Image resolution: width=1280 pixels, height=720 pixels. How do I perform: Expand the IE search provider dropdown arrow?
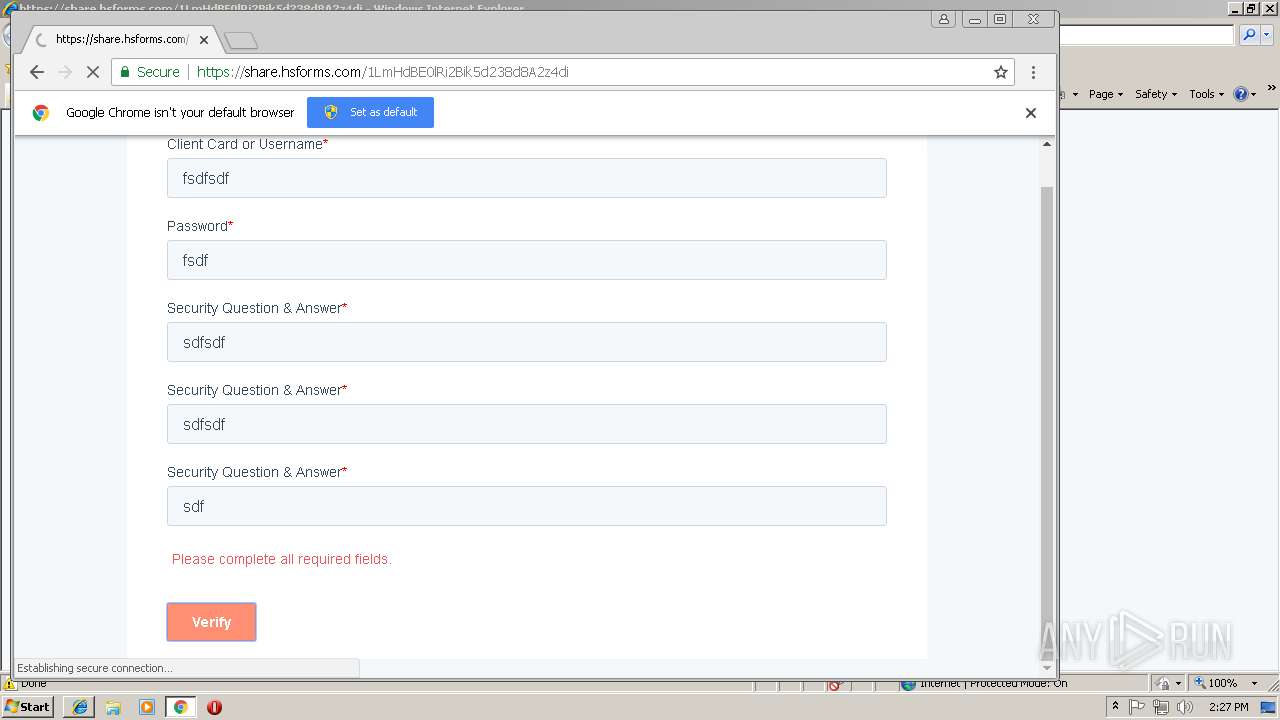point(1266,35)
